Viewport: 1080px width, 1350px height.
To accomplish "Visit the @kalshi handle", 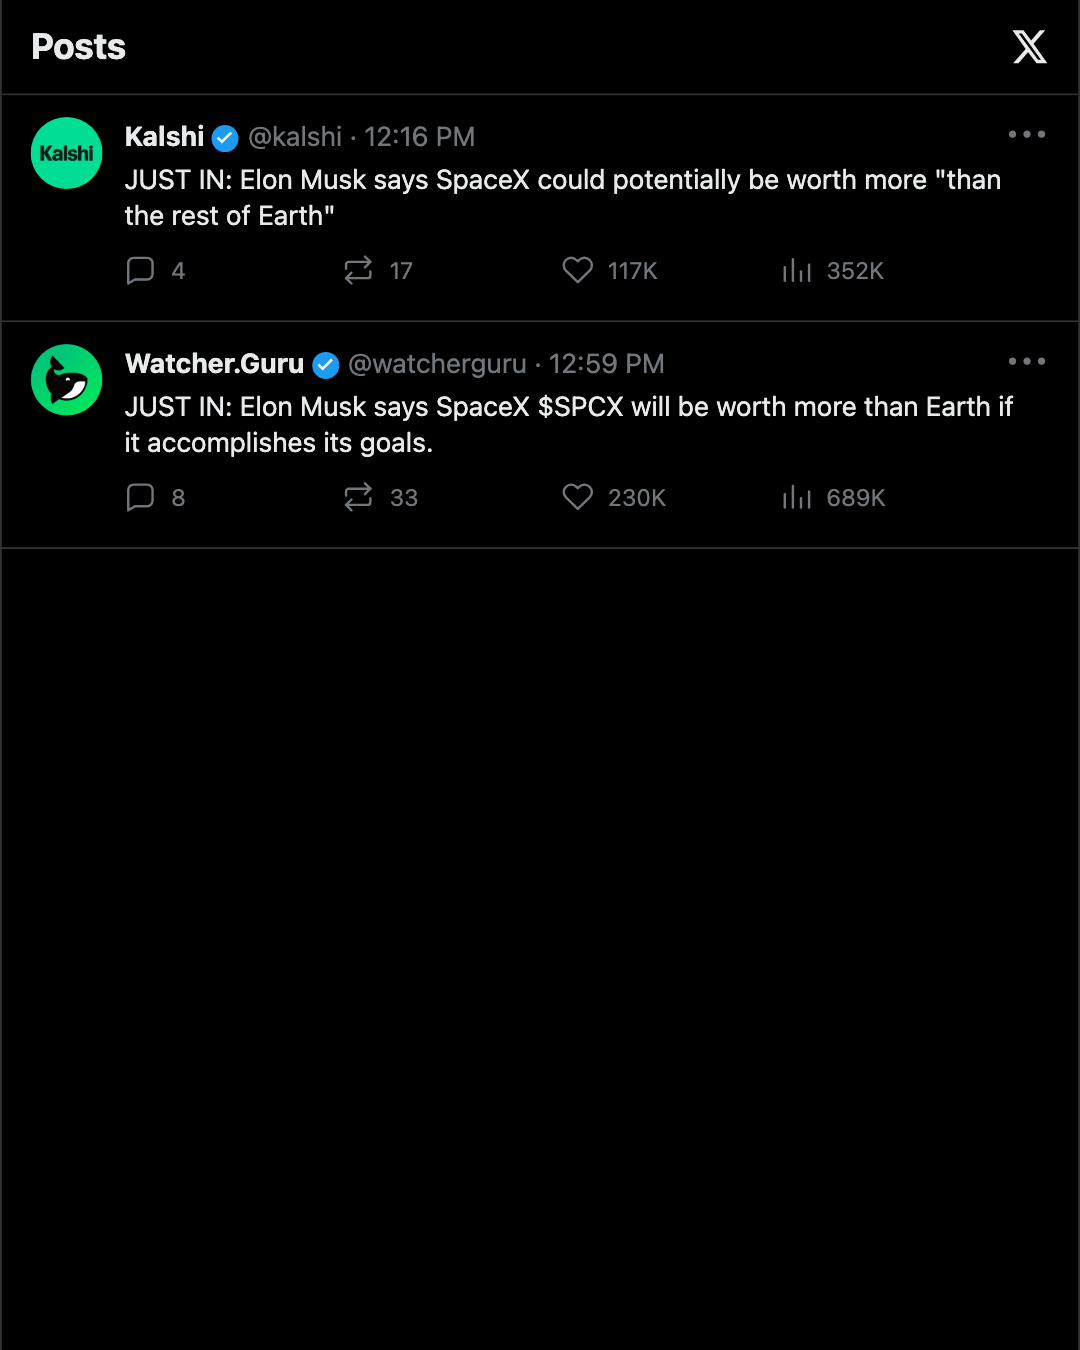I will pyautogui.click(x=295, y=137).
